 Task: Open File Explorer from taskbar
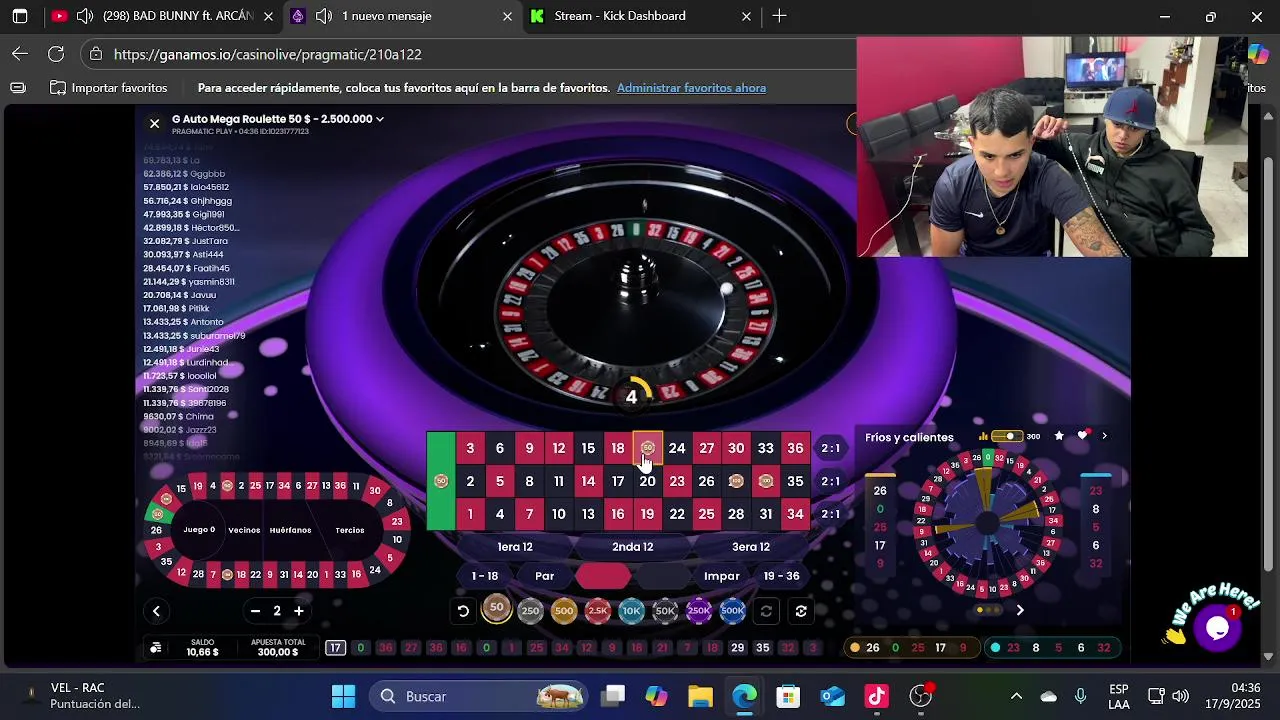[x=700, y=696]
